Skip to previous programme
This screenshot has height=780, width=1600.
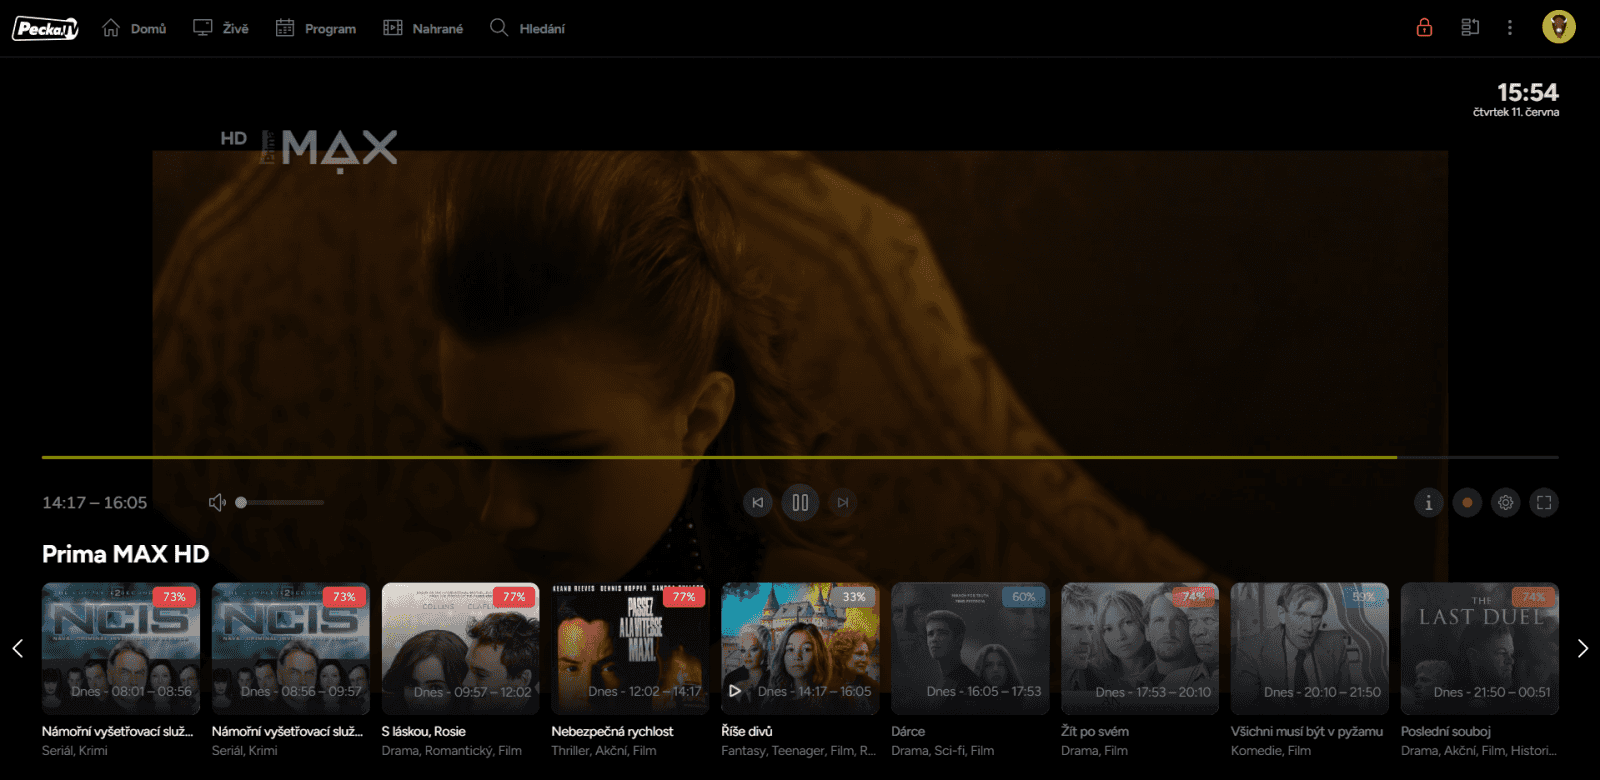tap(758, 502)
